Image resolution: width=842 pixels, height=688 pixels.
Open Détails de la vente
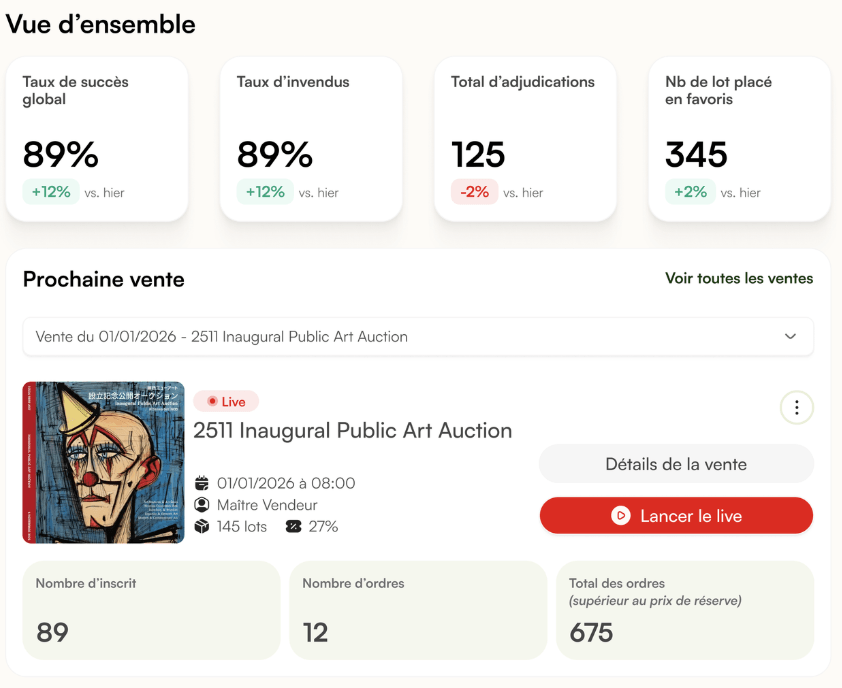click(x=676, y=464)
